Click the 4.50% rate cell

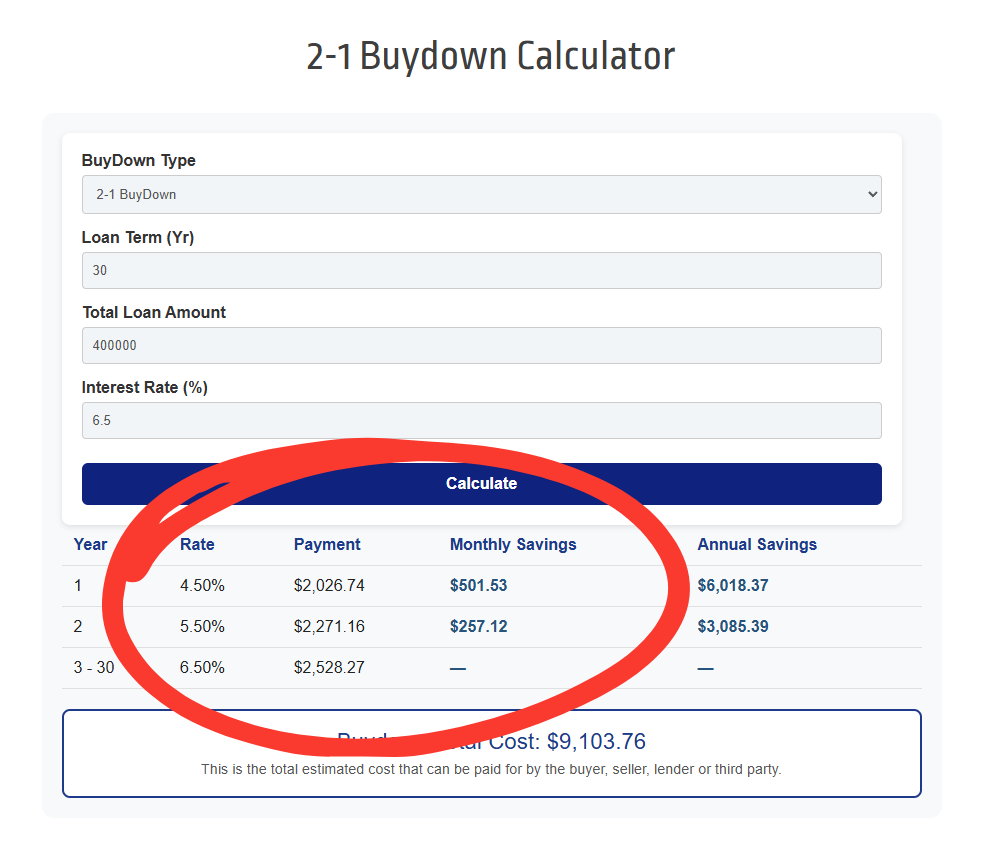202,585
